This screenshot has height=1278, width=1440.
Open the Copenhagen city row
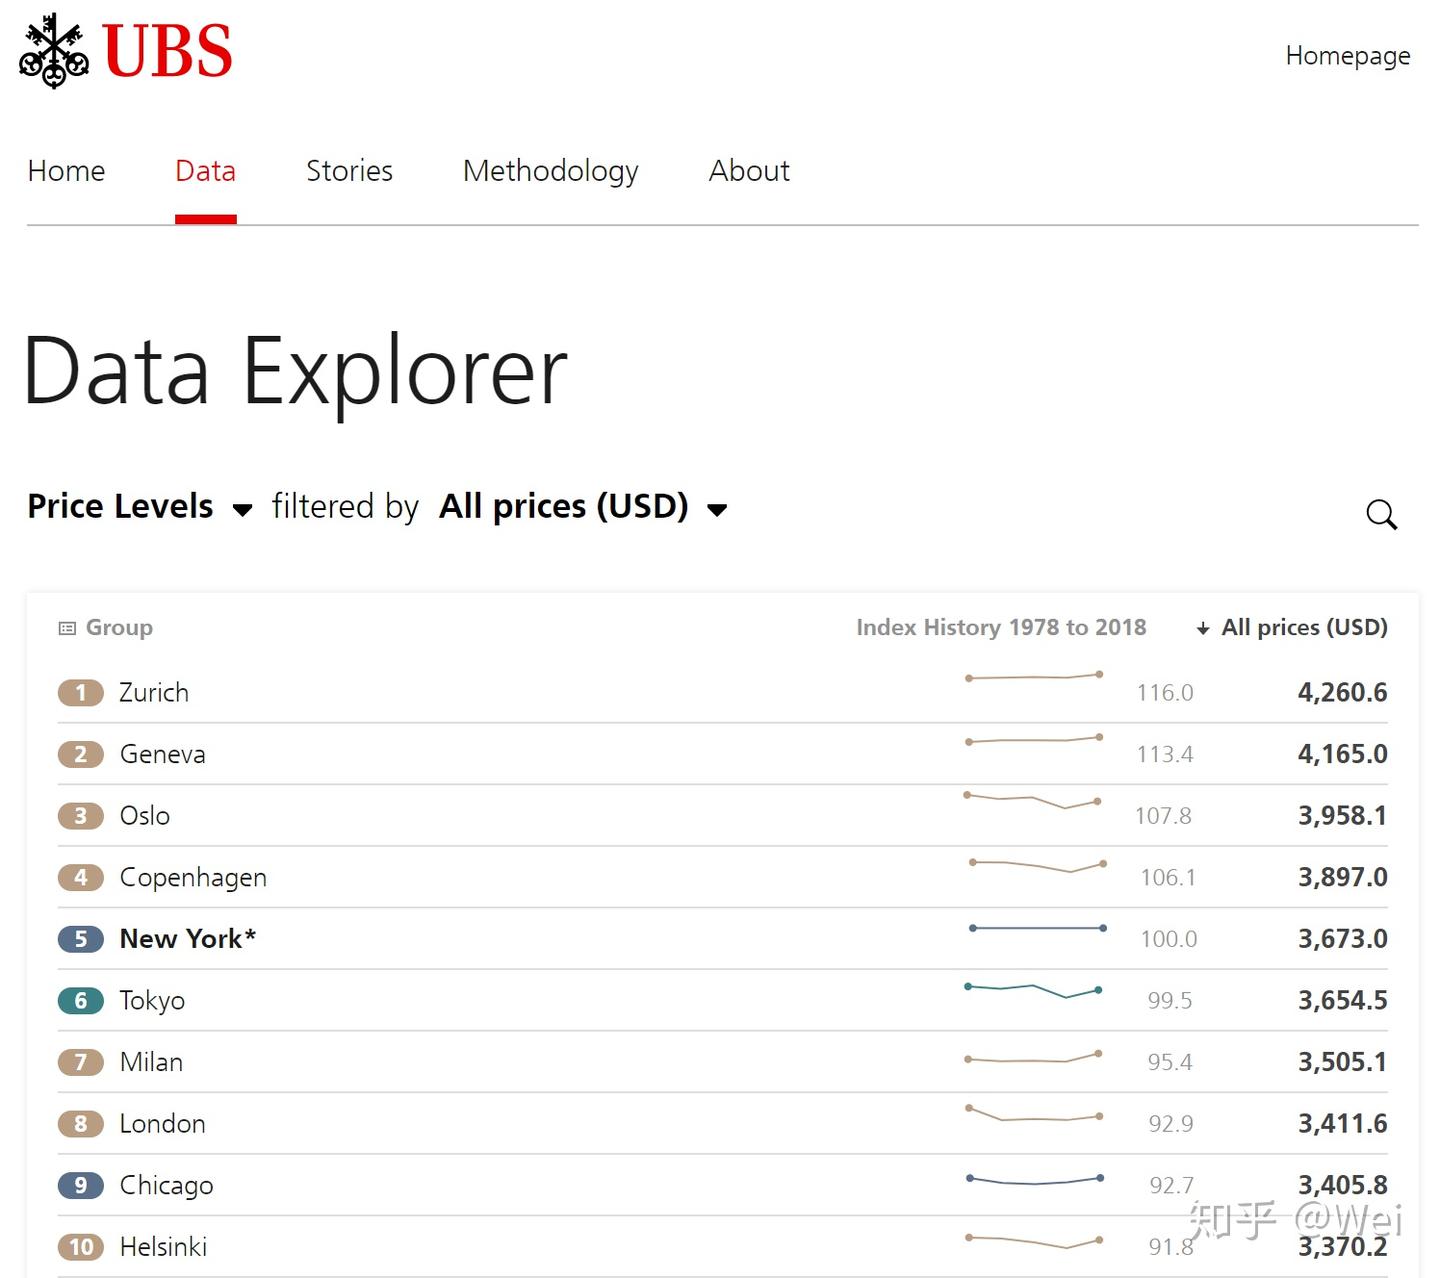(x=723, y=877)
